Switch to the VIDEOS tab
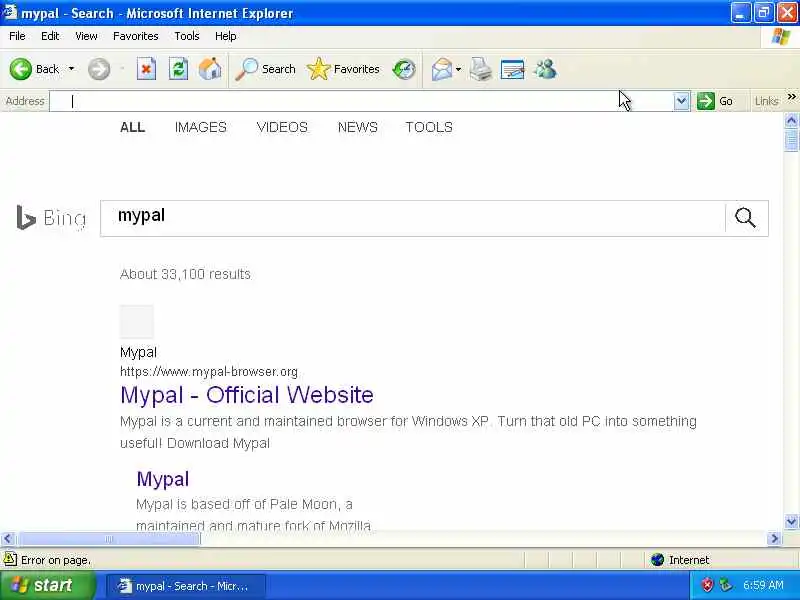 (x=282, y=127)
